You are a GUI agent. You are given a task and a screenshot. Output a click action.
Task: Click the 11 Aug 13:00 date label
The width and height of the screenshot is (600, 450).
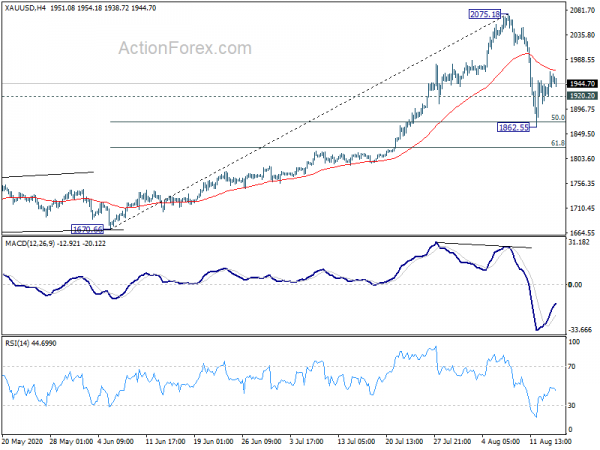click(550, 441)
